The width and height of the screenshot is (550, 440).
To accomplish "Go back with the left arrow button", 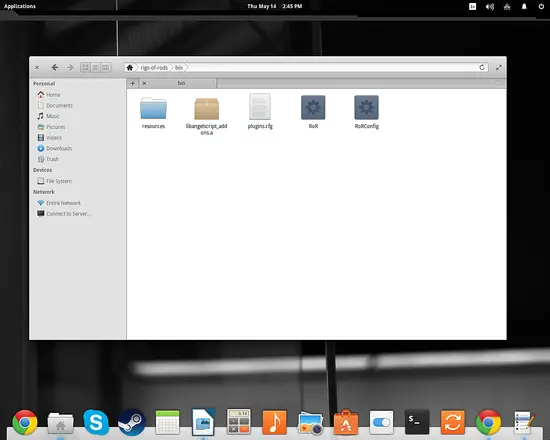I will point(55,67).
